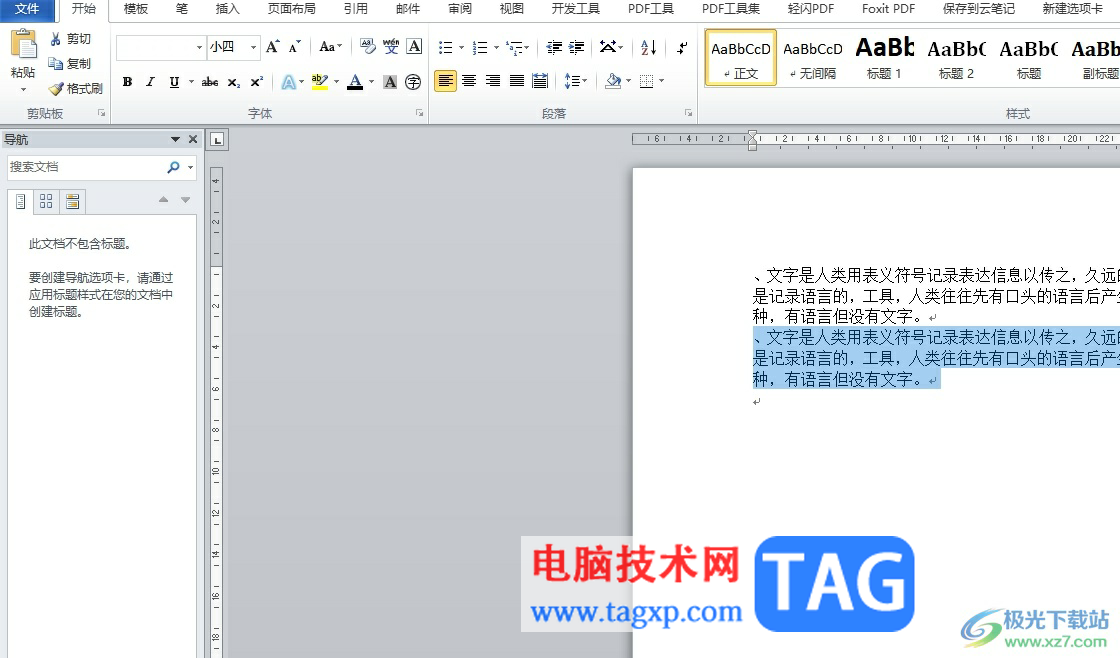Go to previous result arrow in navigation
1120x658 pixels.
(164, 200)
